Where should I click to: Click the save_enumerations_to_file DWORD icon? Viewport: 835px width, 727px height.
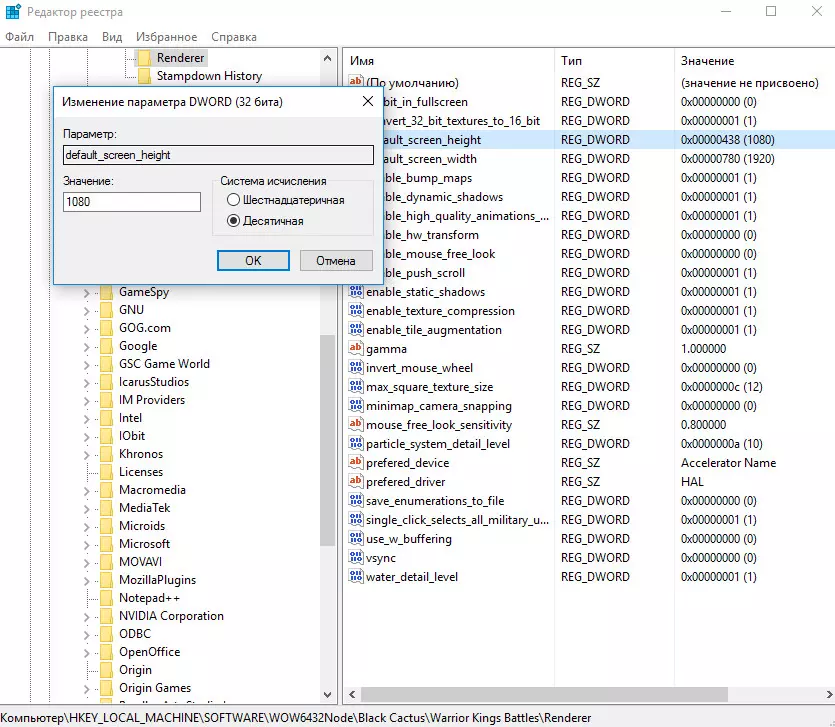point(356,501)
